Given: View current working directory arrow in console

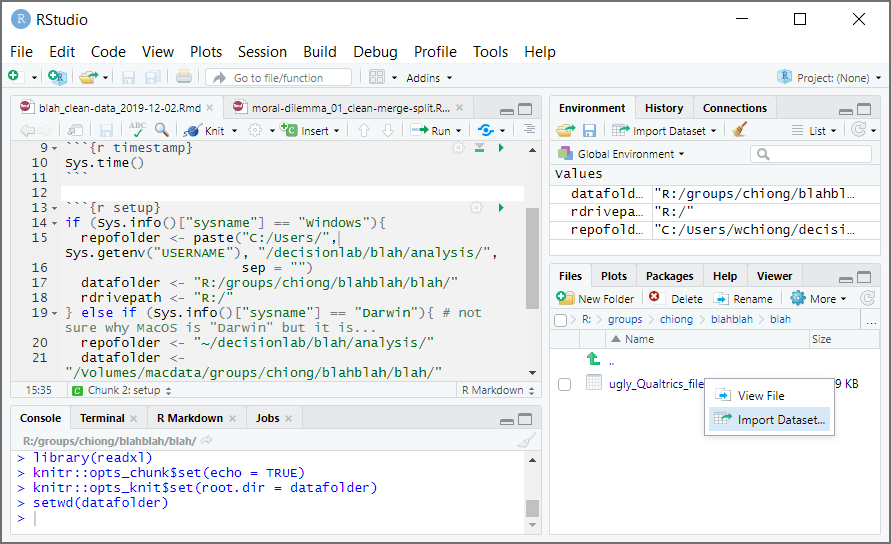Looking at the screenshot, I should (207, 440).
